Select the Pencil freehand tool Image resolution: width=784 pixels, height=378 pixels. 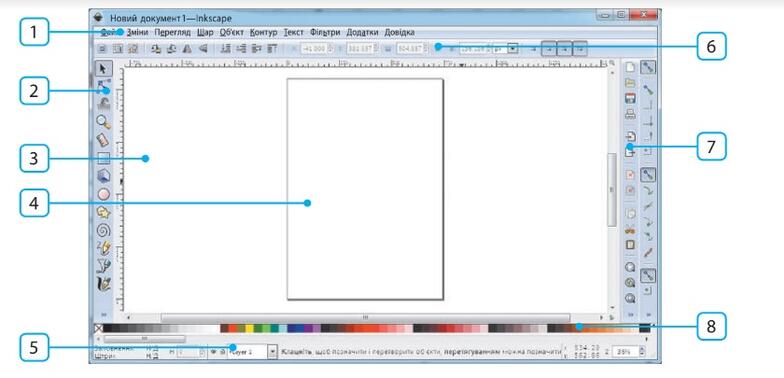tap(104, 248)
